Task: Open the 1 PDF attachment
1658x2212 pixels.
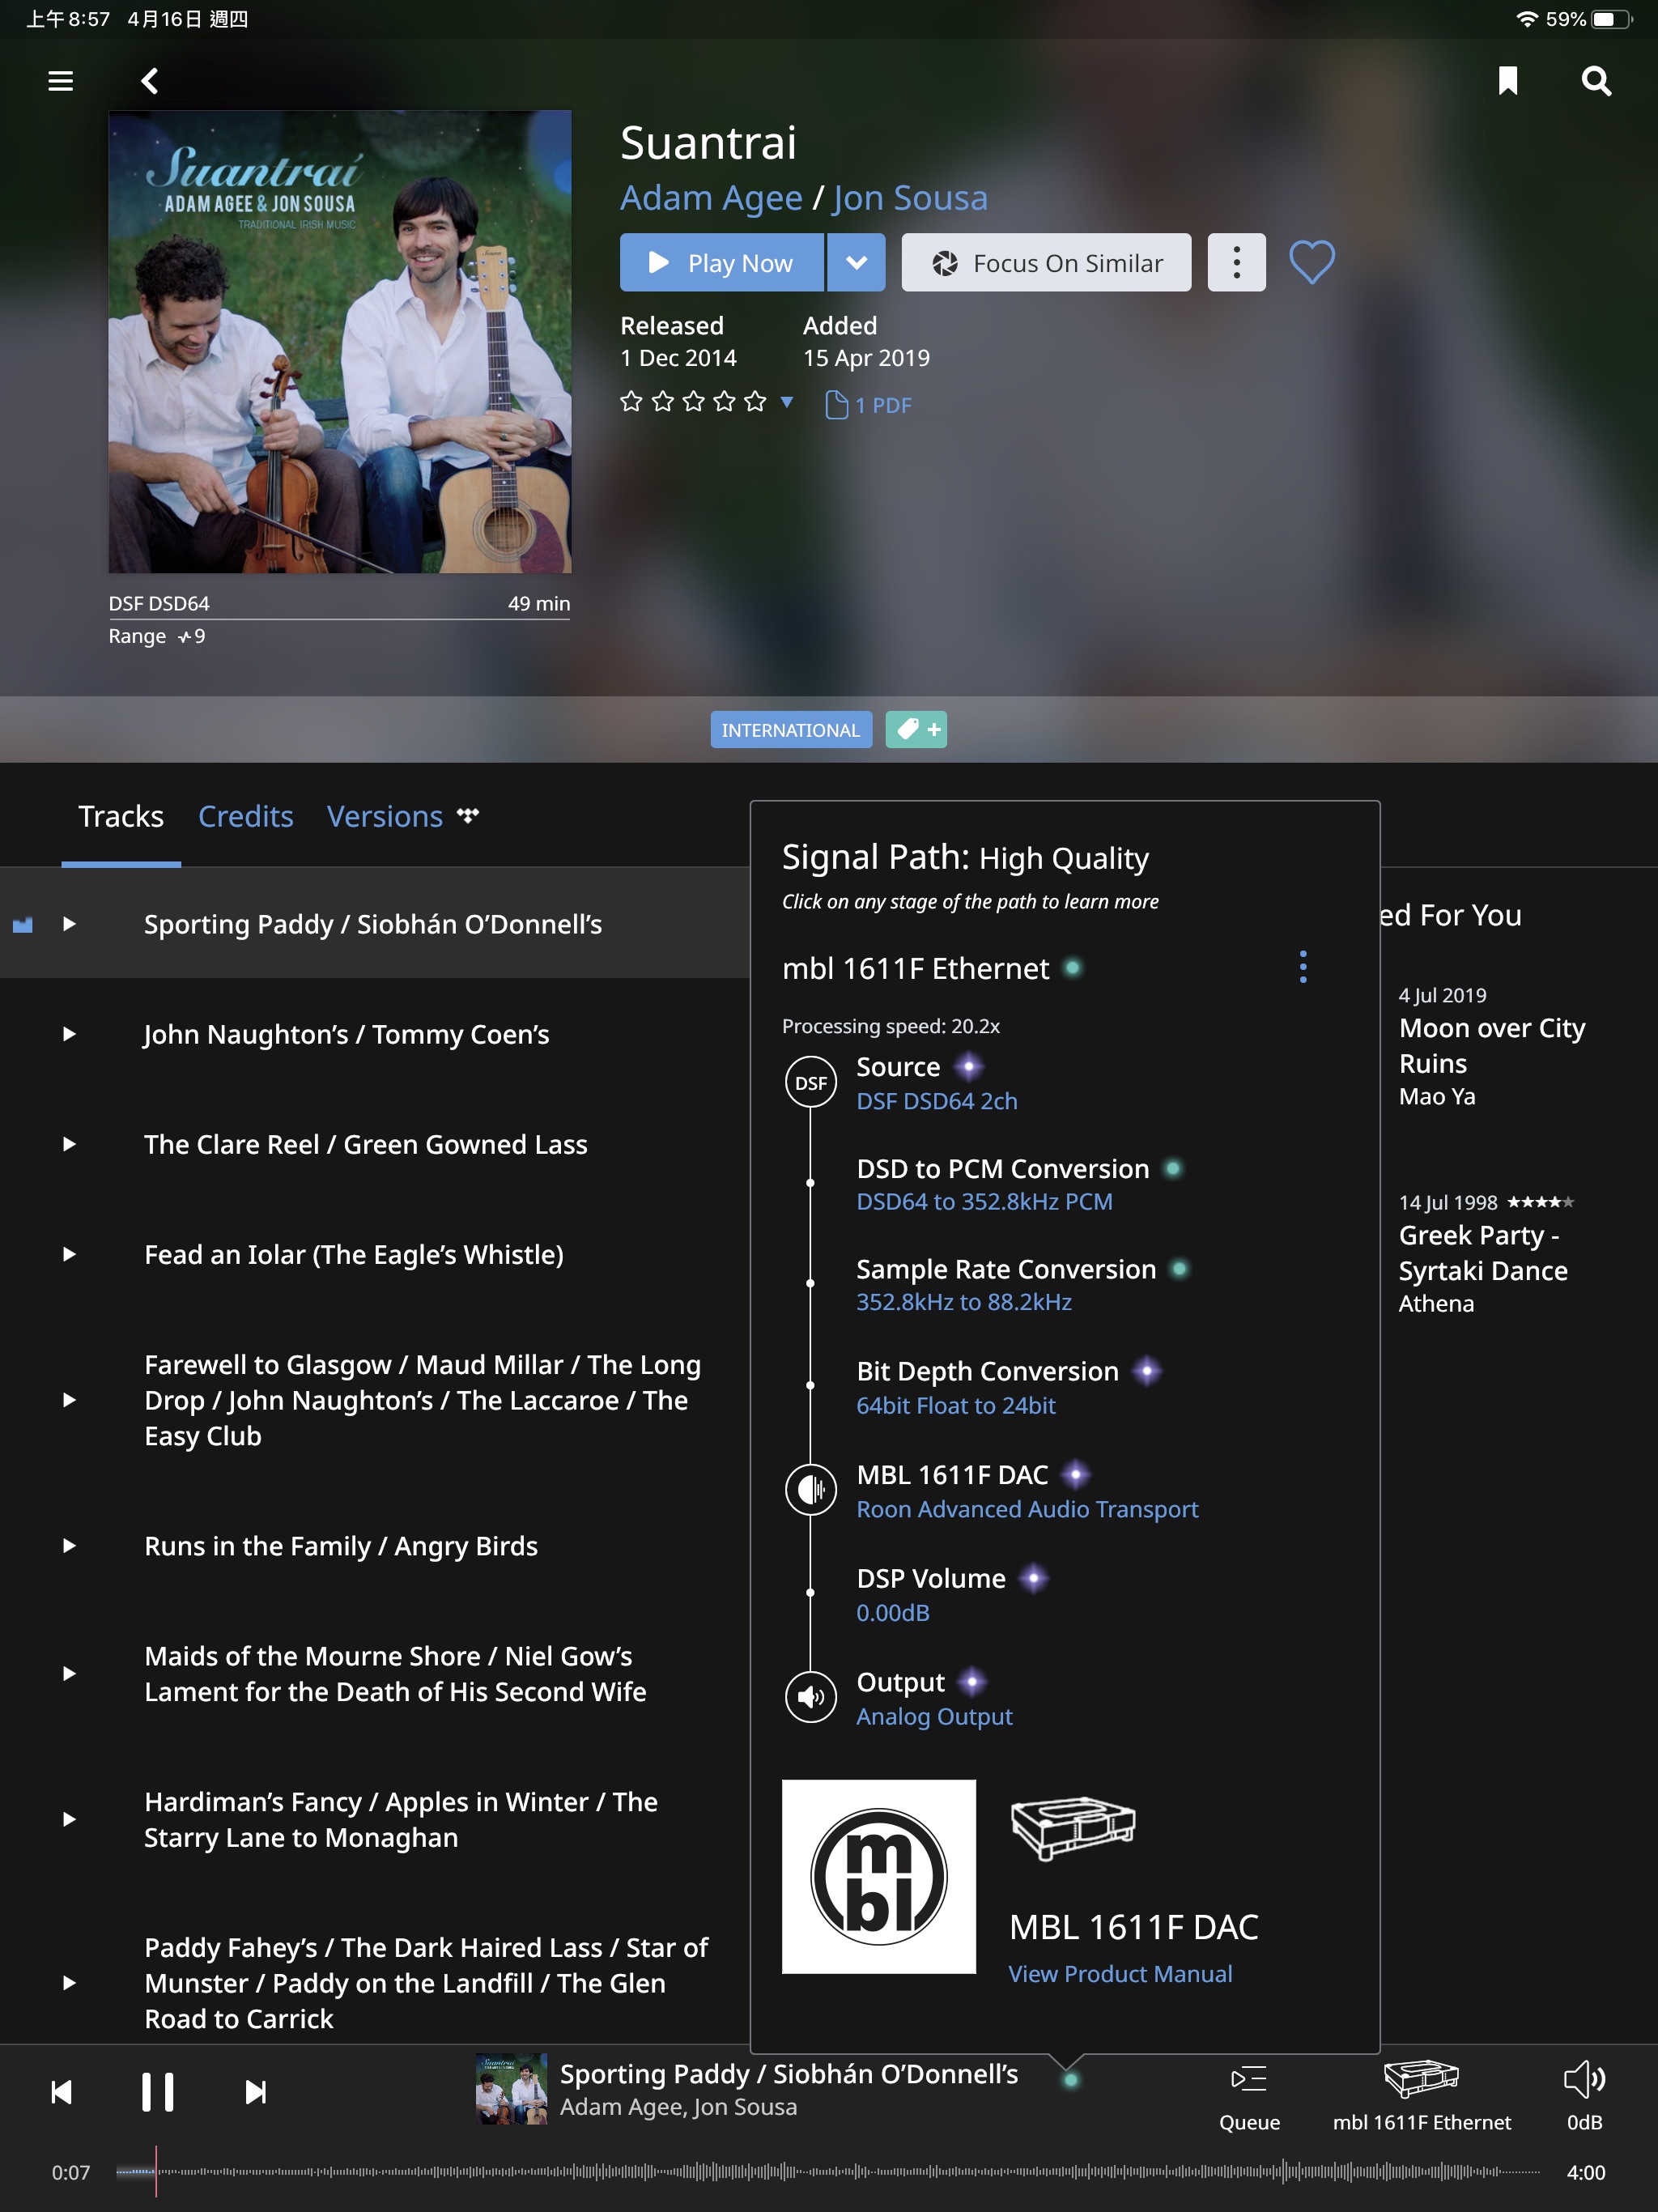Action: pos(868,405)
